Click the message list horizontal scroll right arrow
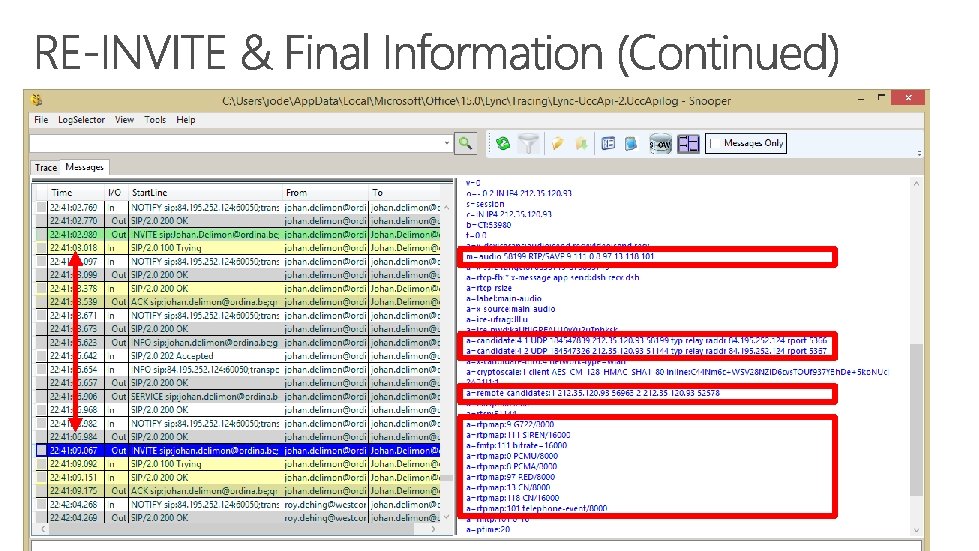979x551 pixels. [433, 529]
